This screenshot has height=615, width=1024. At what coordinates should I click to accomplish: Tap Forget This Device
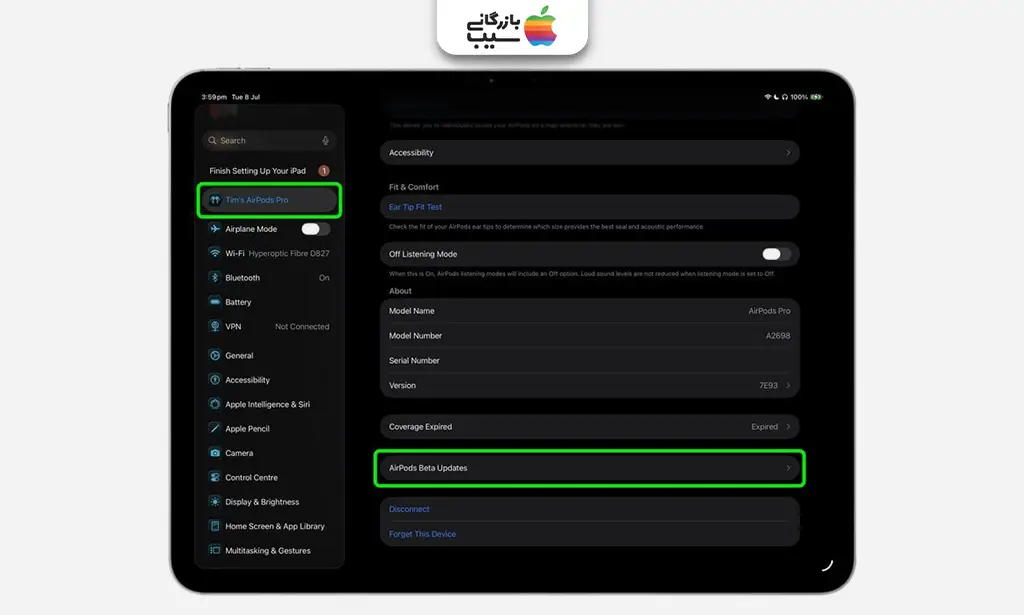(422, 534)
